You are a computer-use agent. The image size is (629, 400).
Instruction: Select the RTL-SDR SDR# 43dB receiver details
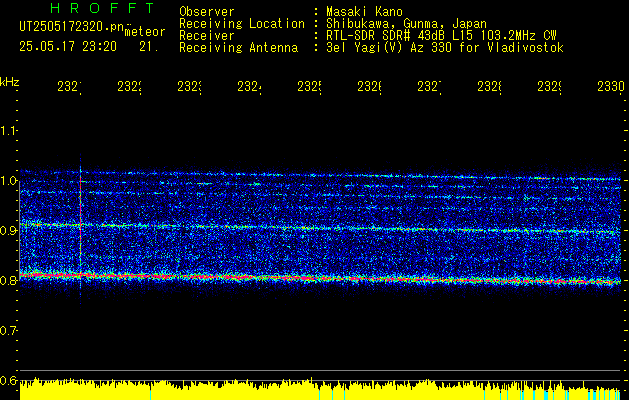(441, 36)
